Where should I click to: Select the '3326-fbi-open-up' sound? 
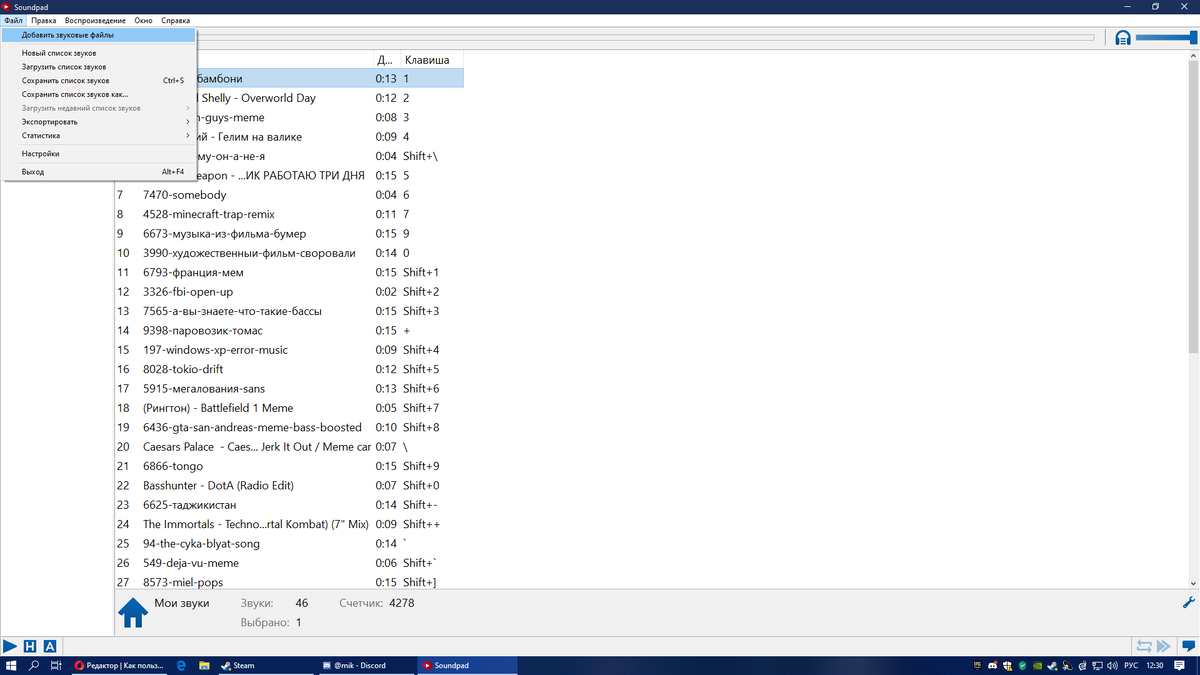289,292
